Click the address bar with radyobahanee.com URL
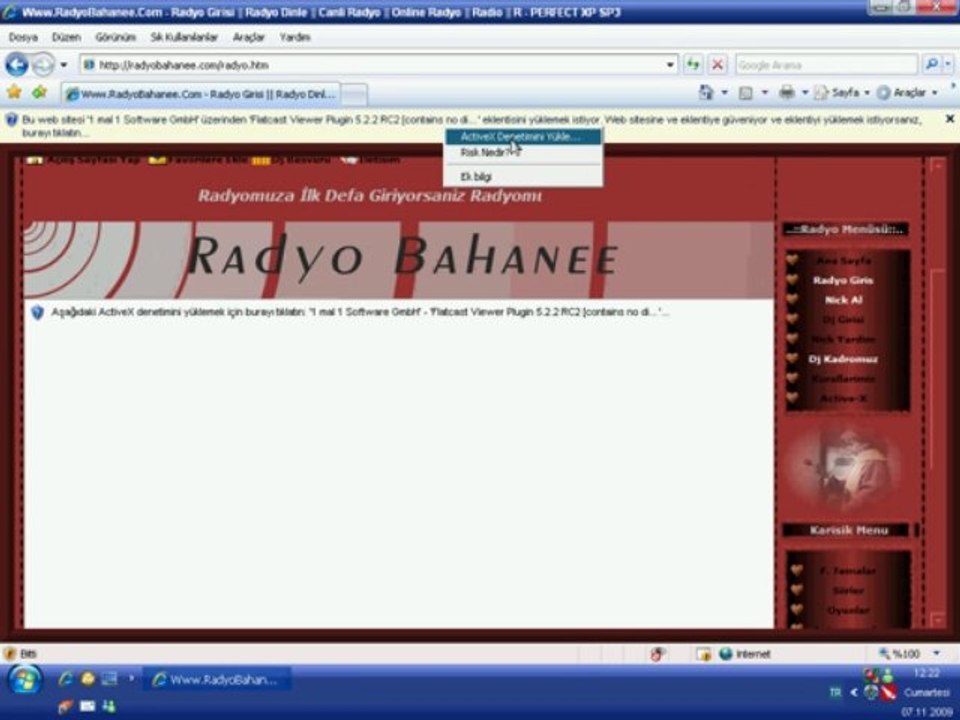 [x=378, y=65]
